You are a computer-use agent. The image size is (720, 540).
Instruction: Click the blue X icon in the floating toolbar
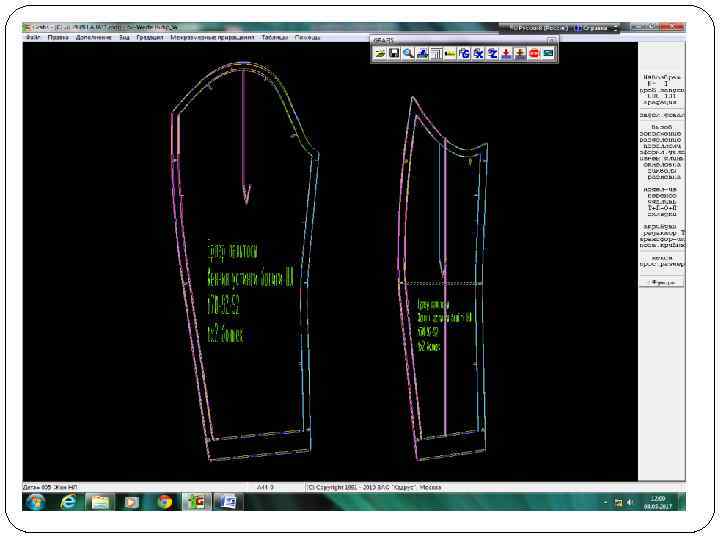coord(478,54)
